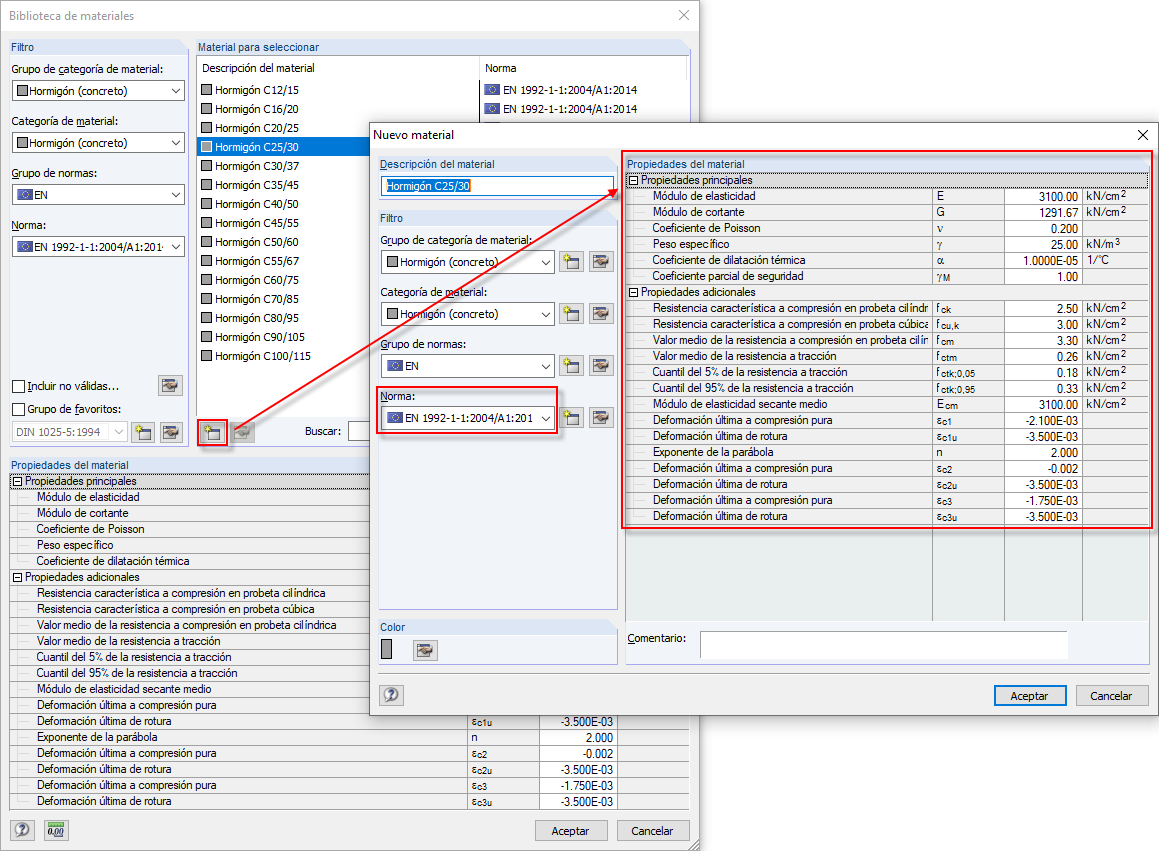Viewport: 1159px width, 851px height.
Task: Toggle Incluir no válidas checkbox
Action: point(19,386)
